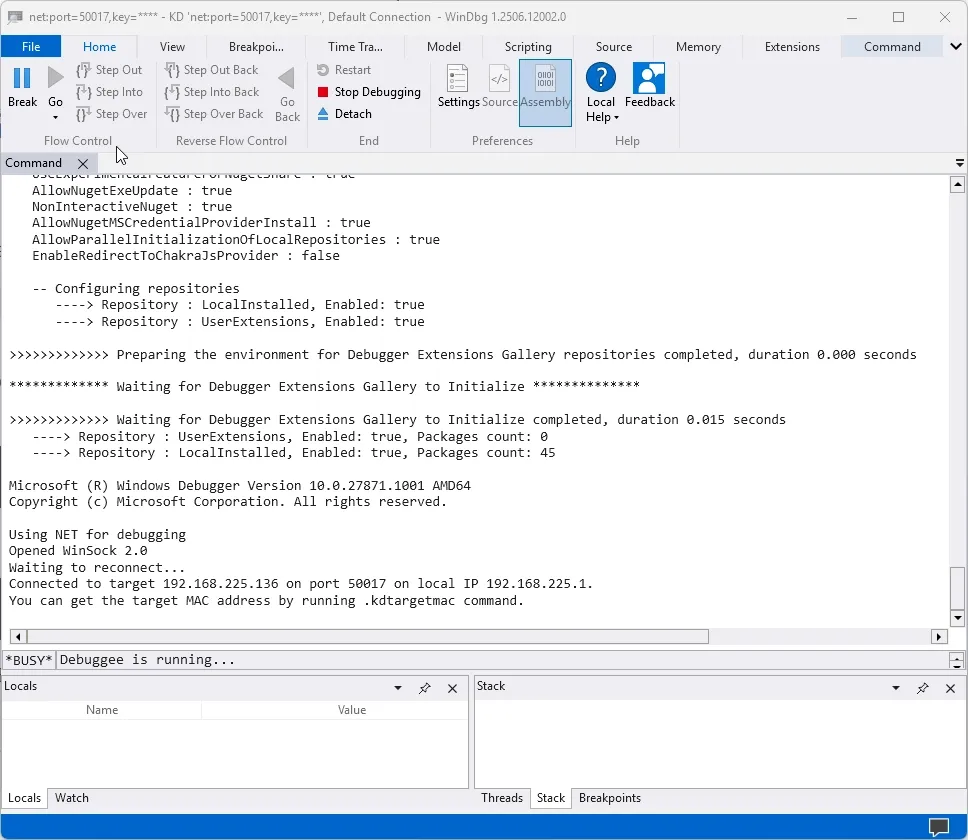Expand the ribbon collapse chevron
The height and width of the screenshot is (840, 968).
click(956, 46)
